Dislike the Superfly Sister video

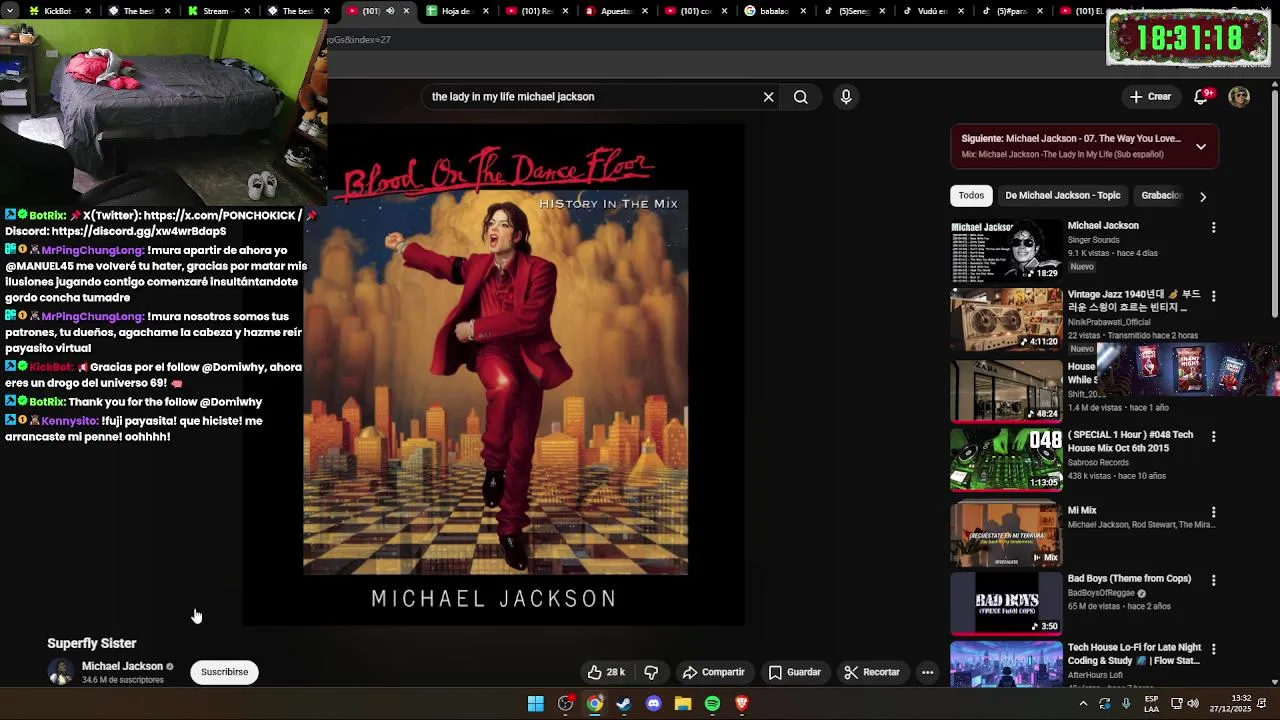coord(651,672)
